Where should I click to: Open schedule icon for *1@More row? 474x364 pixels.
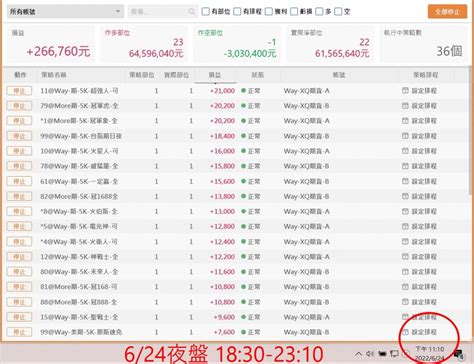405,121
